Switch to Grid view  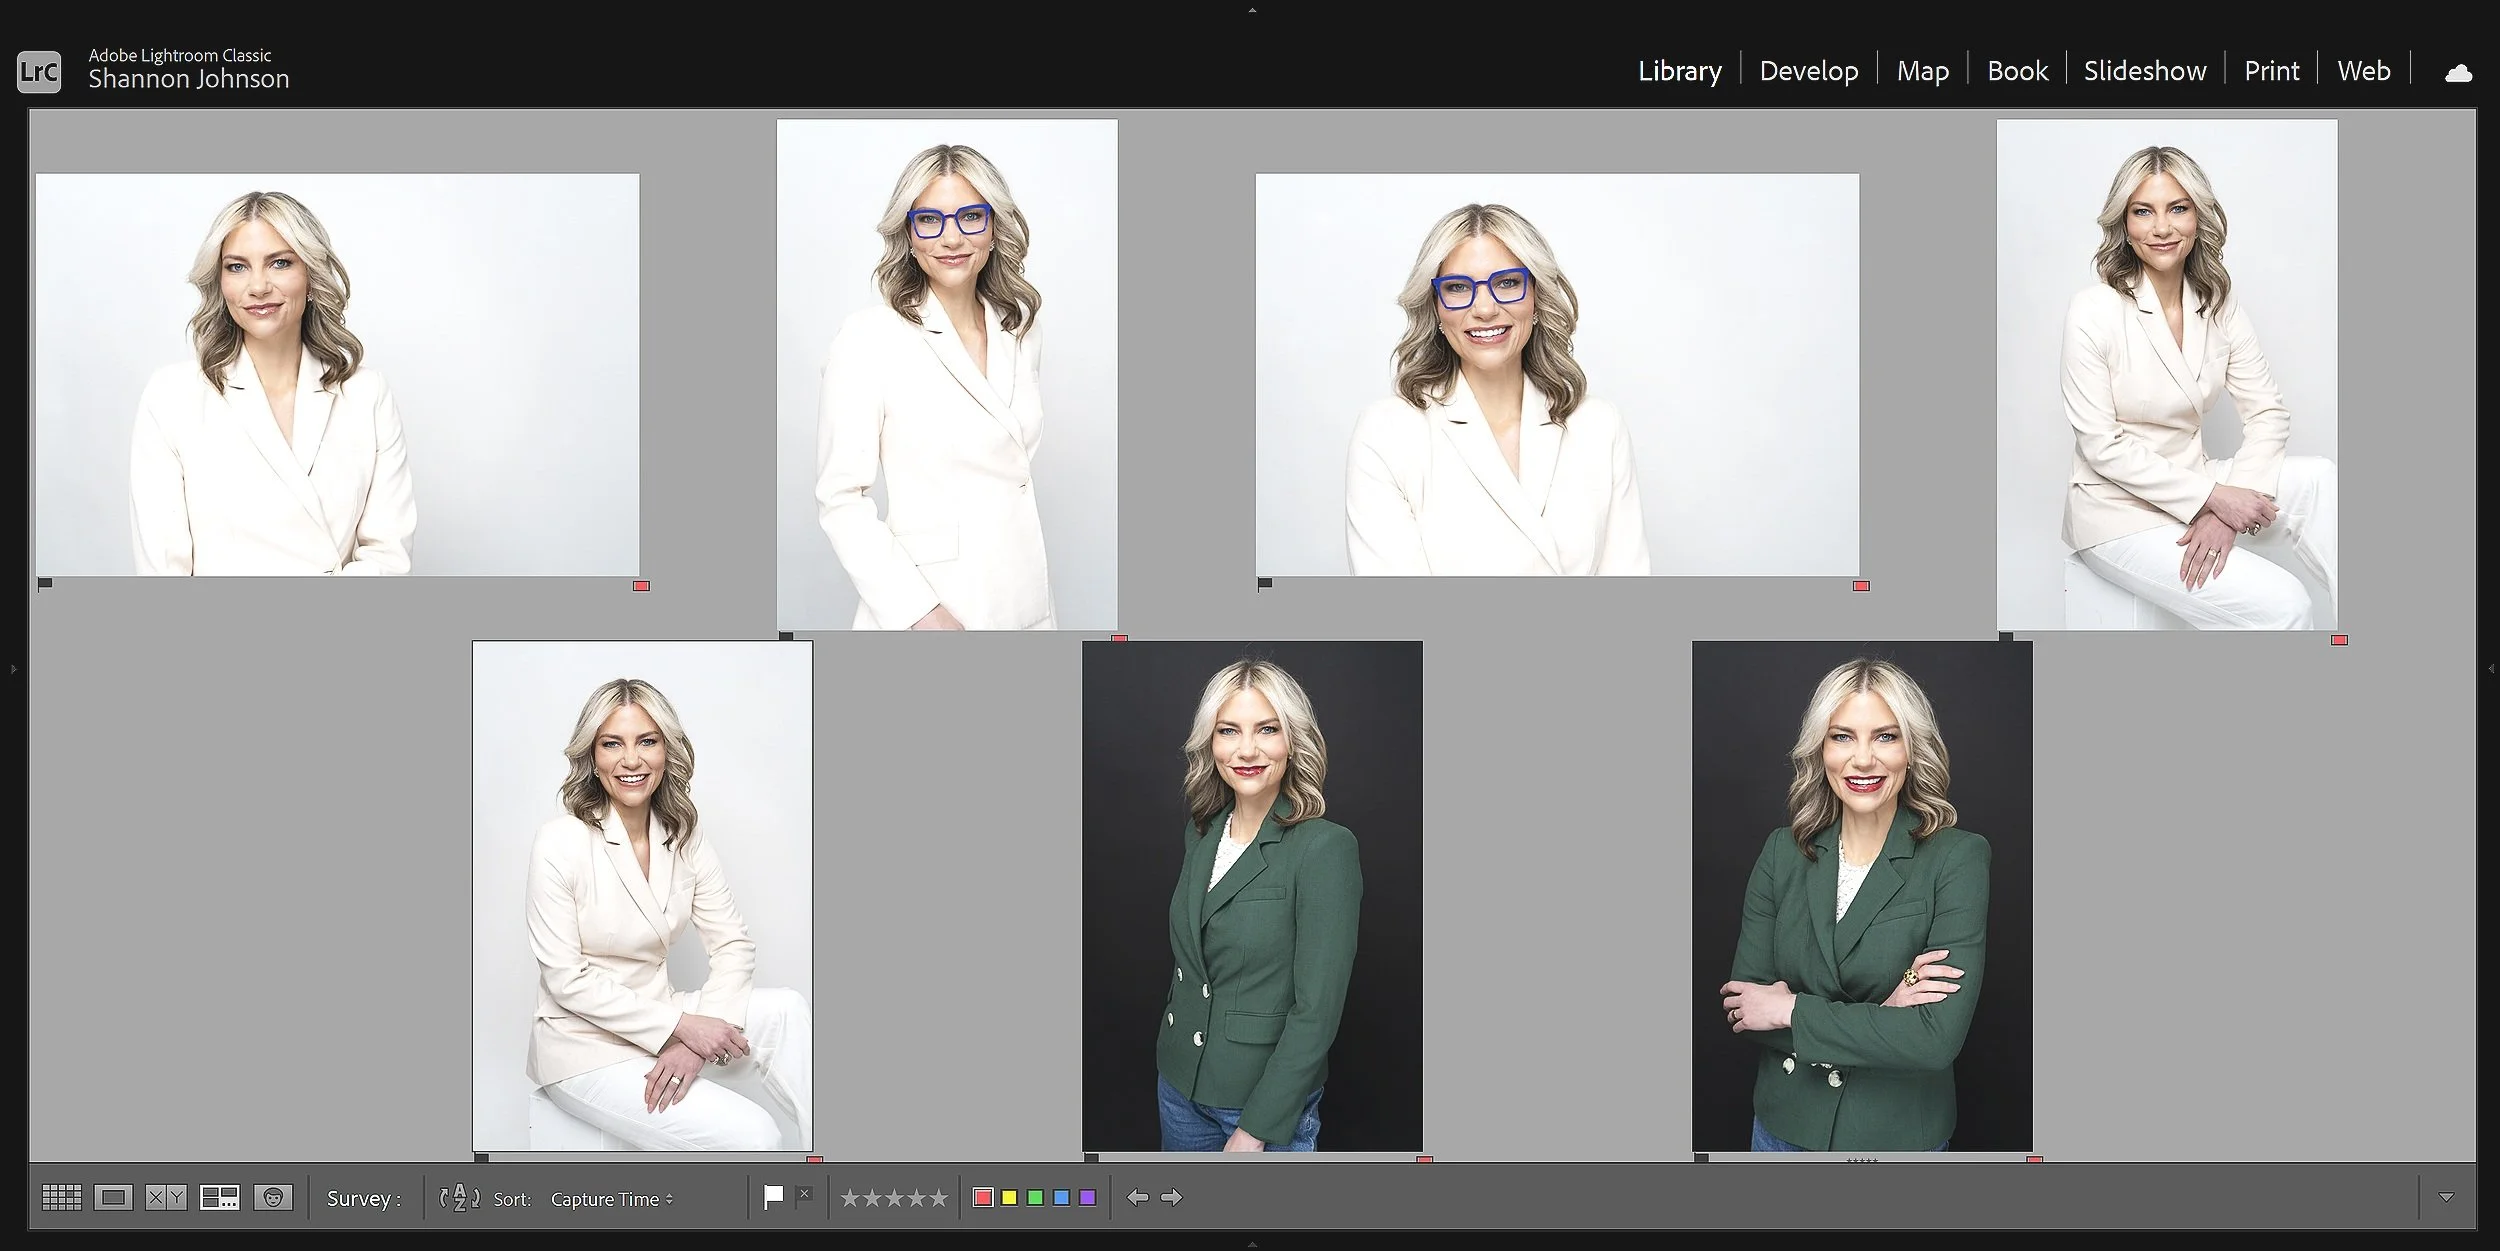[61, 1197]
